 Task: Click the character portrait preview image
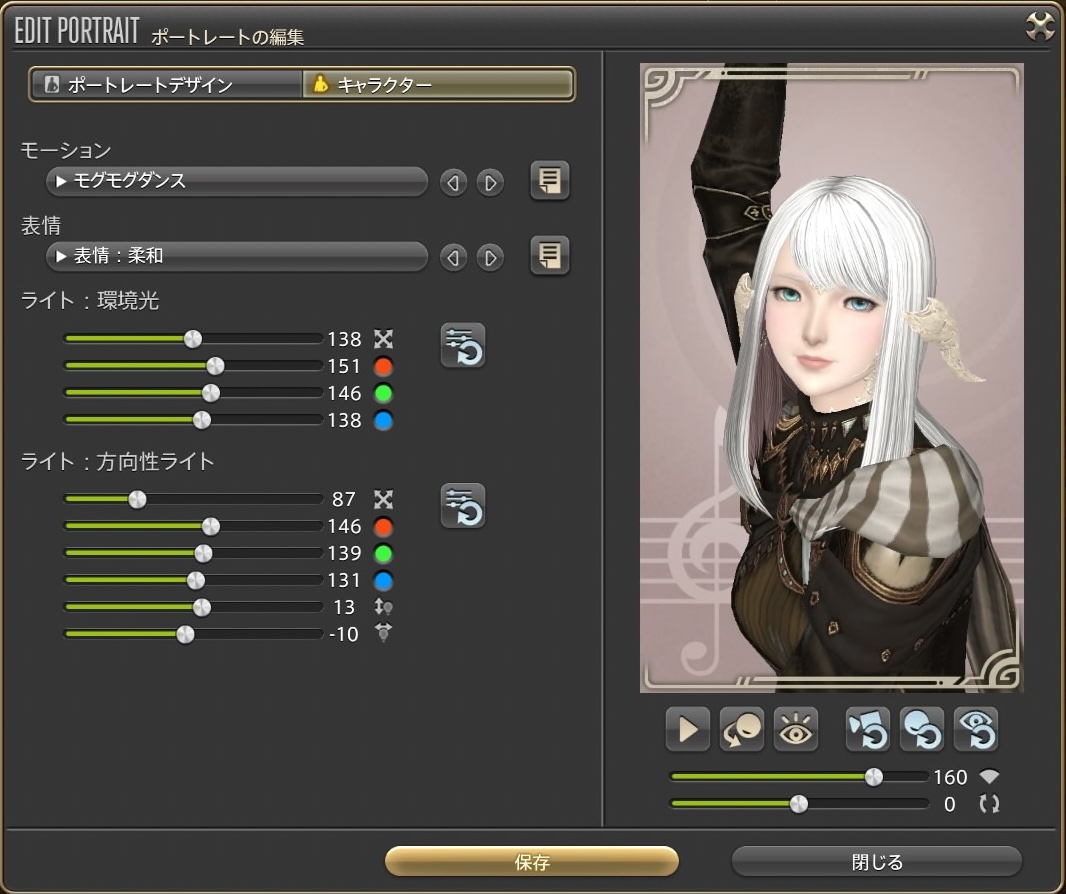click(x=831, y=378)
